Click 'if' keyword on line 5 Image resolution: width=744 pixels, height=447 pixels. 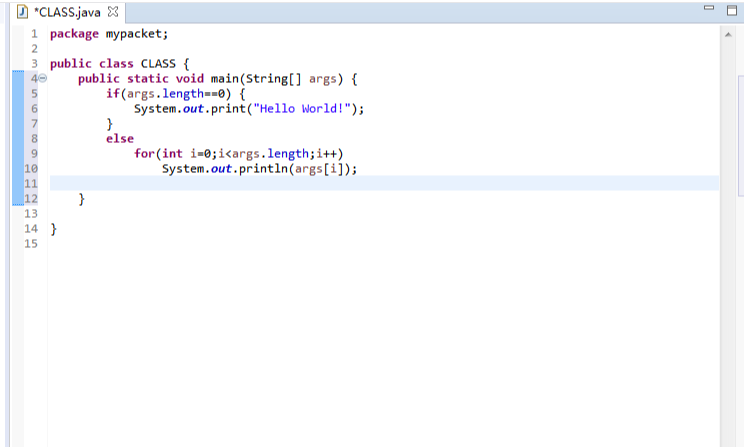pyautogui.click(x=113, y=93)
